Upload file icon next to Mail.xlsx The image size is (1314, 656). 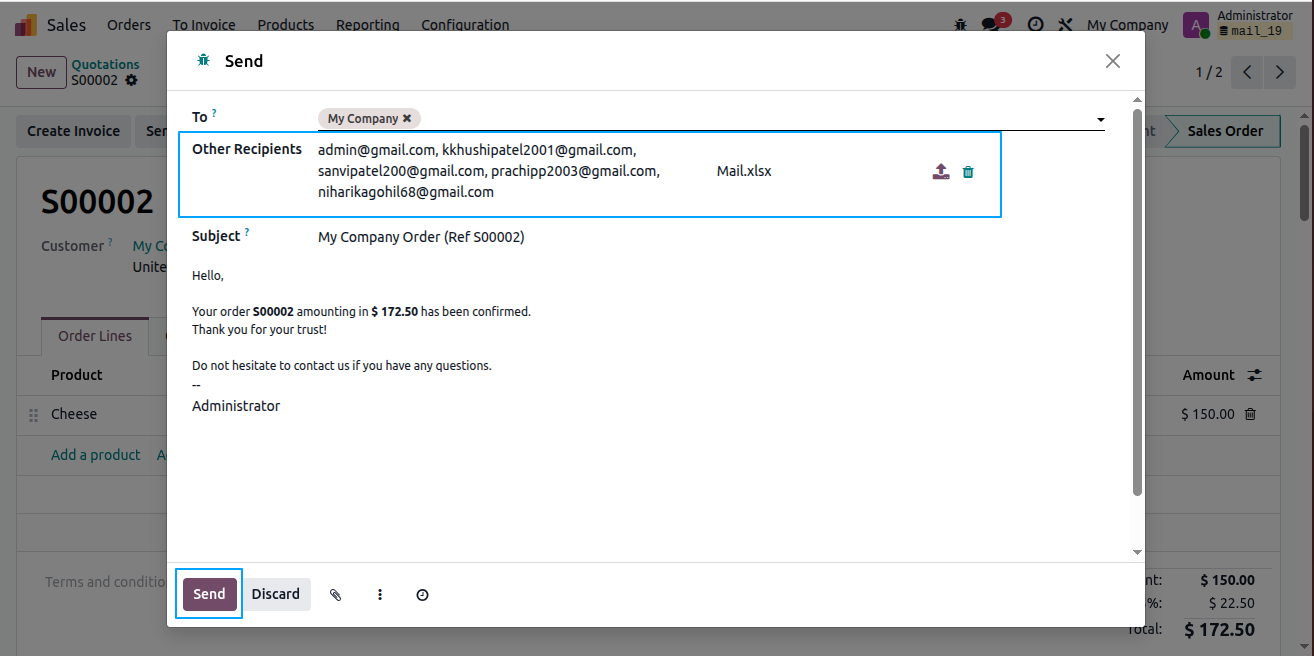point(941,172)
